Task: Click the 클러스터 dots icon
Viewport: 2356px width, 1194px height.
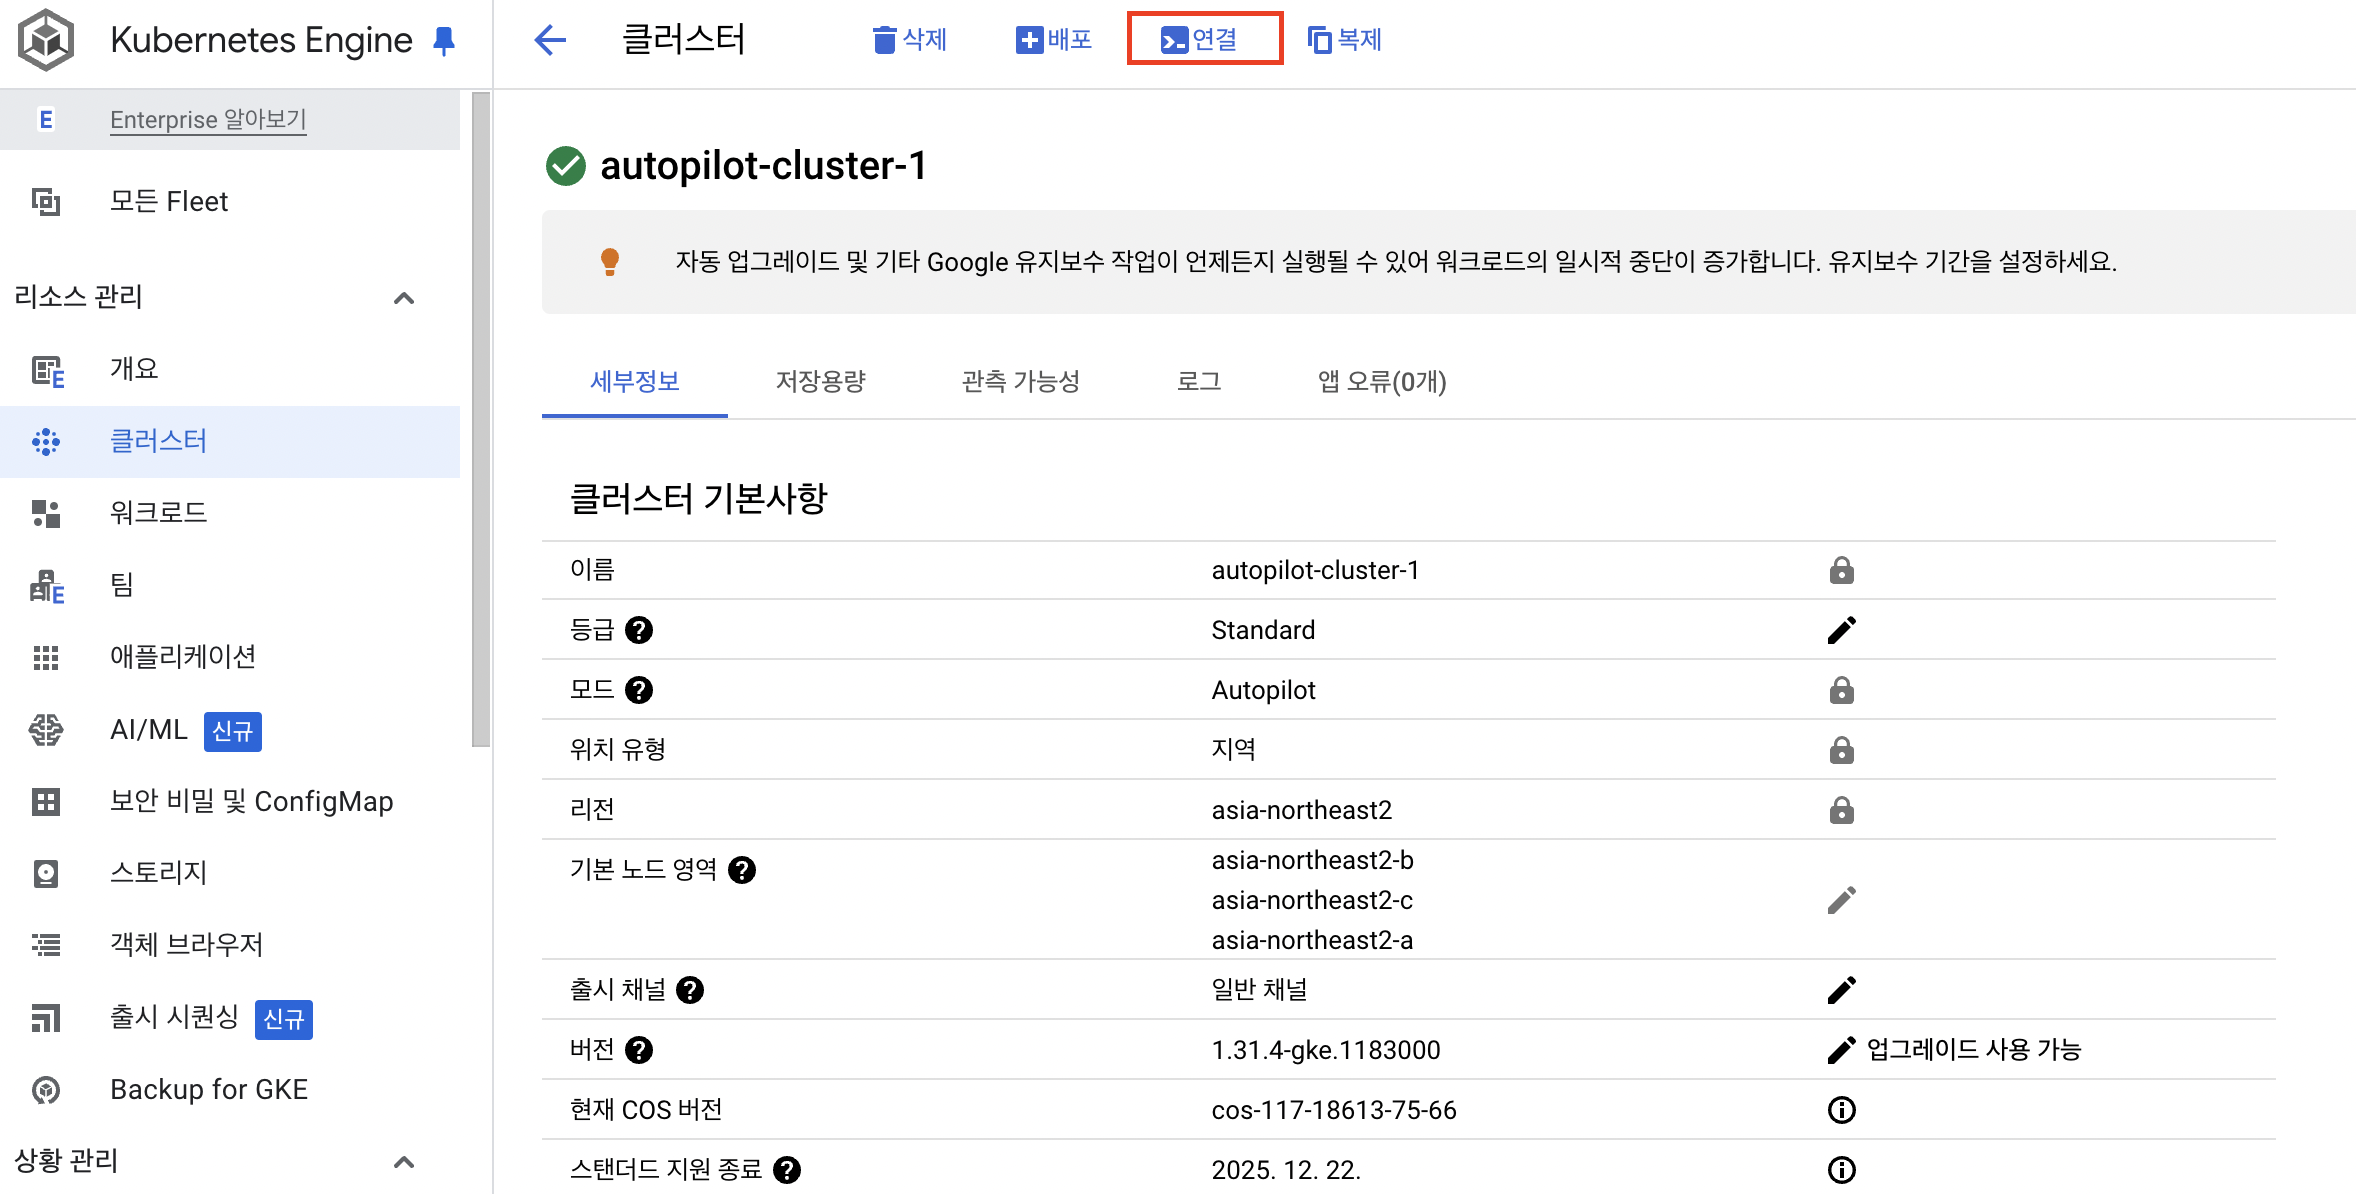Action: (x=46, y=441)
